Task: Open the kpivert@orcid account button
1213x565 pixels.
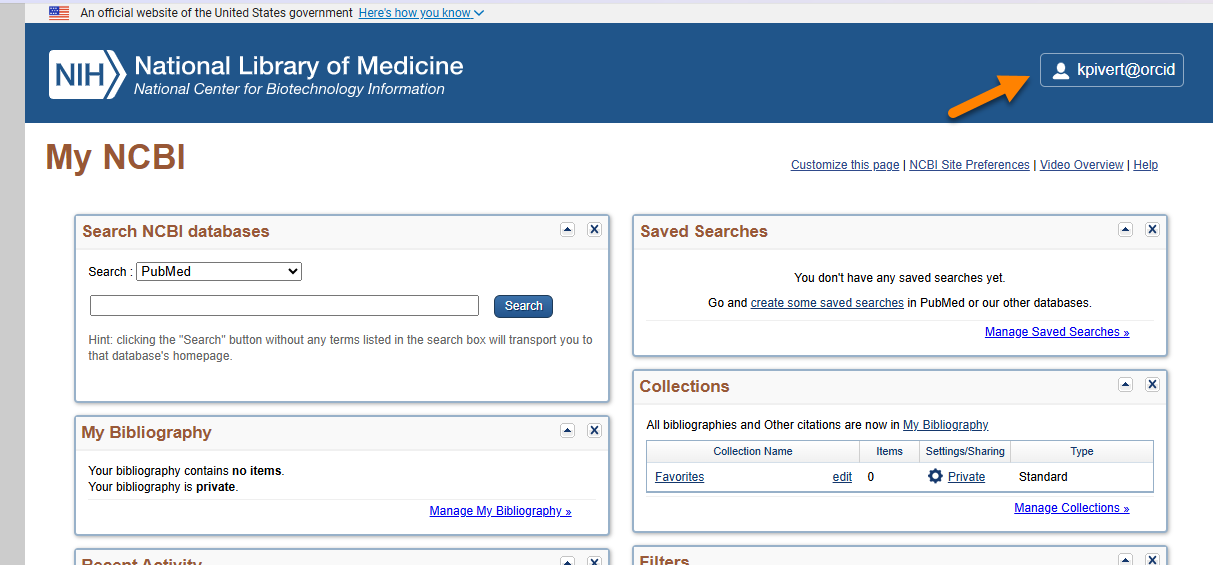Action: [1111, 70]
